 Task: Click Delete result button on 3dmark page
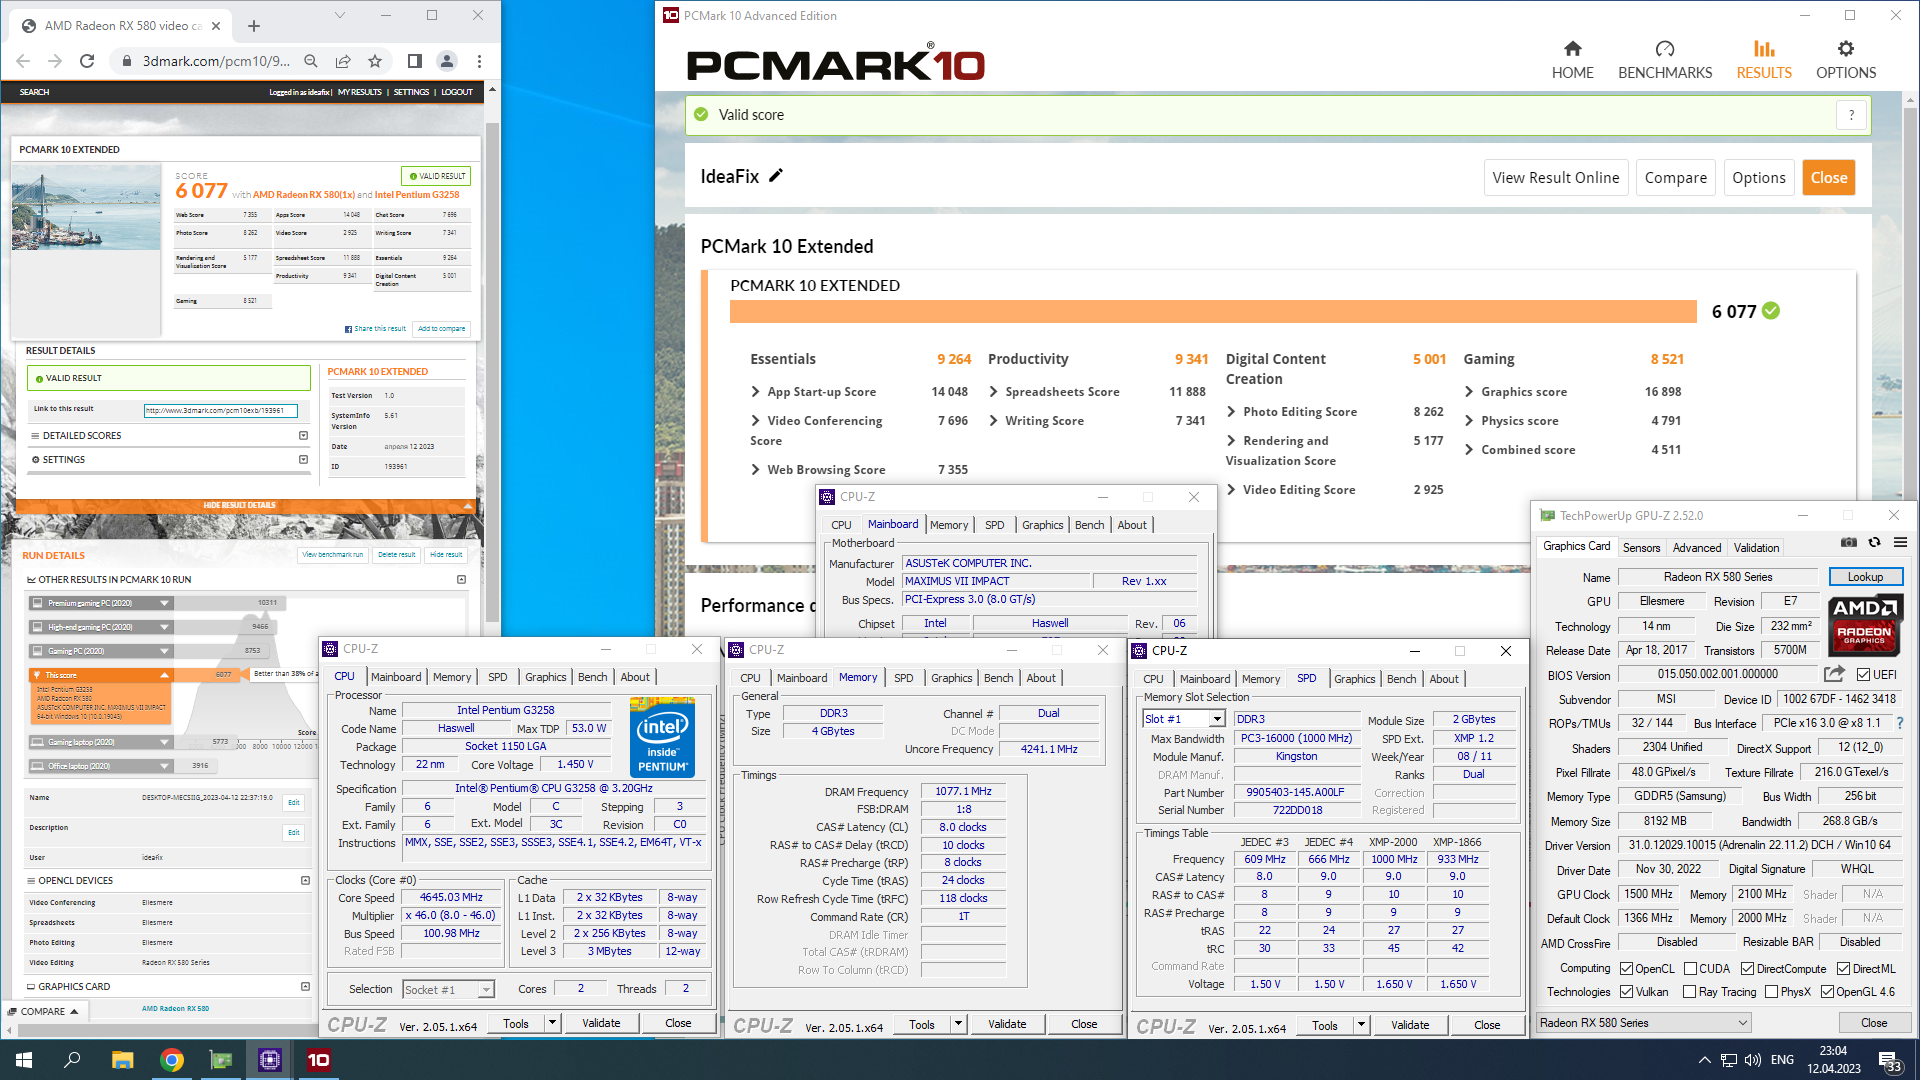(397, 555)
